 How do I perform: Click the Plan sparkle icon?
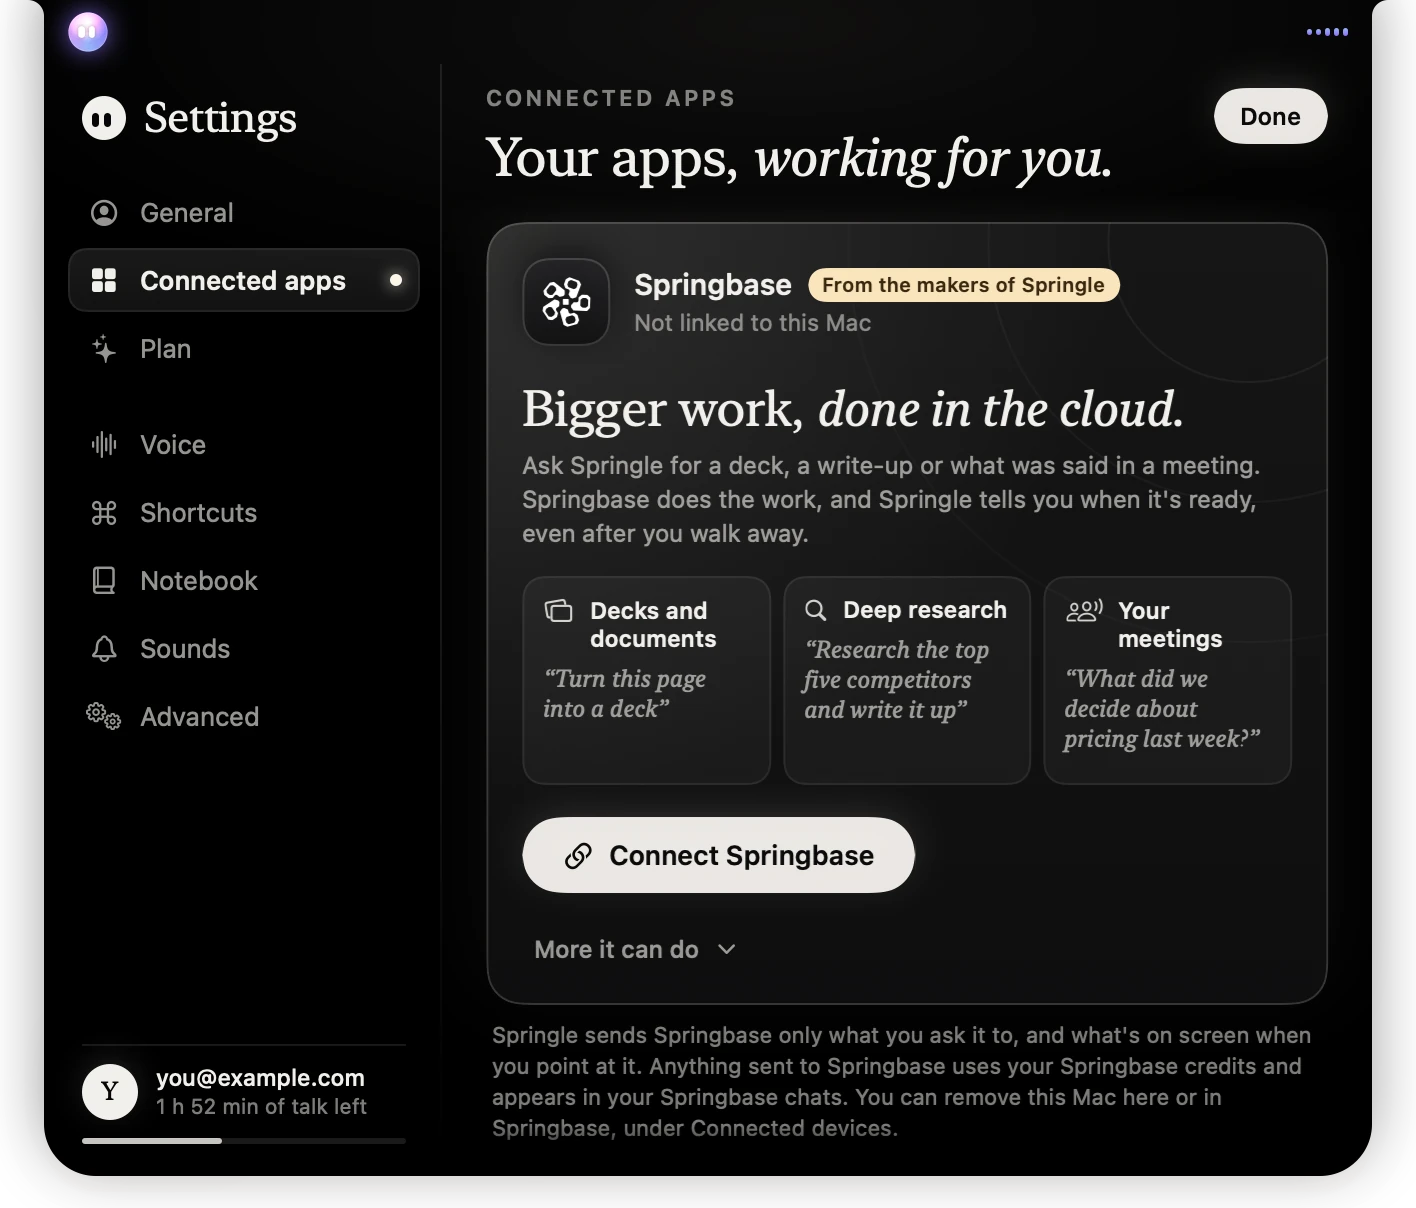pos(104,349)
